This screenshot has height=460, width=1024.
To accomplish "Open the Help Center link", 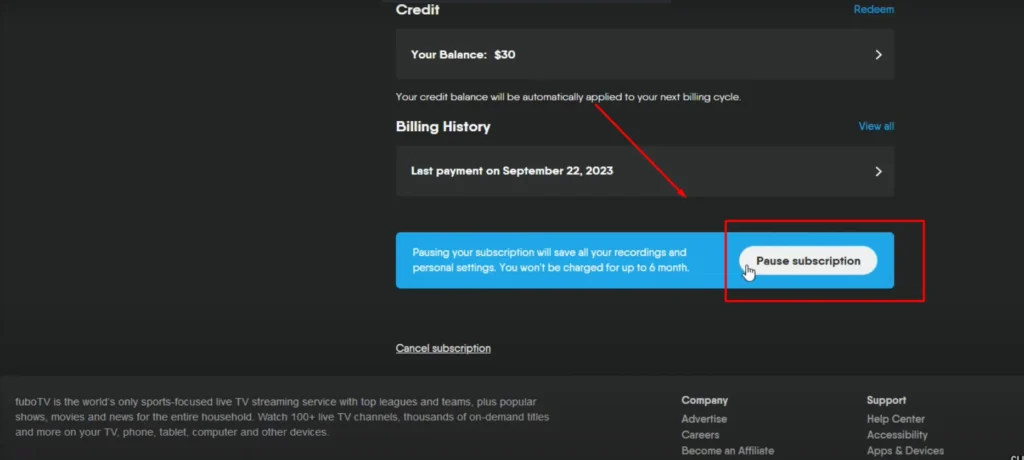I will click(x=895, y=419).
